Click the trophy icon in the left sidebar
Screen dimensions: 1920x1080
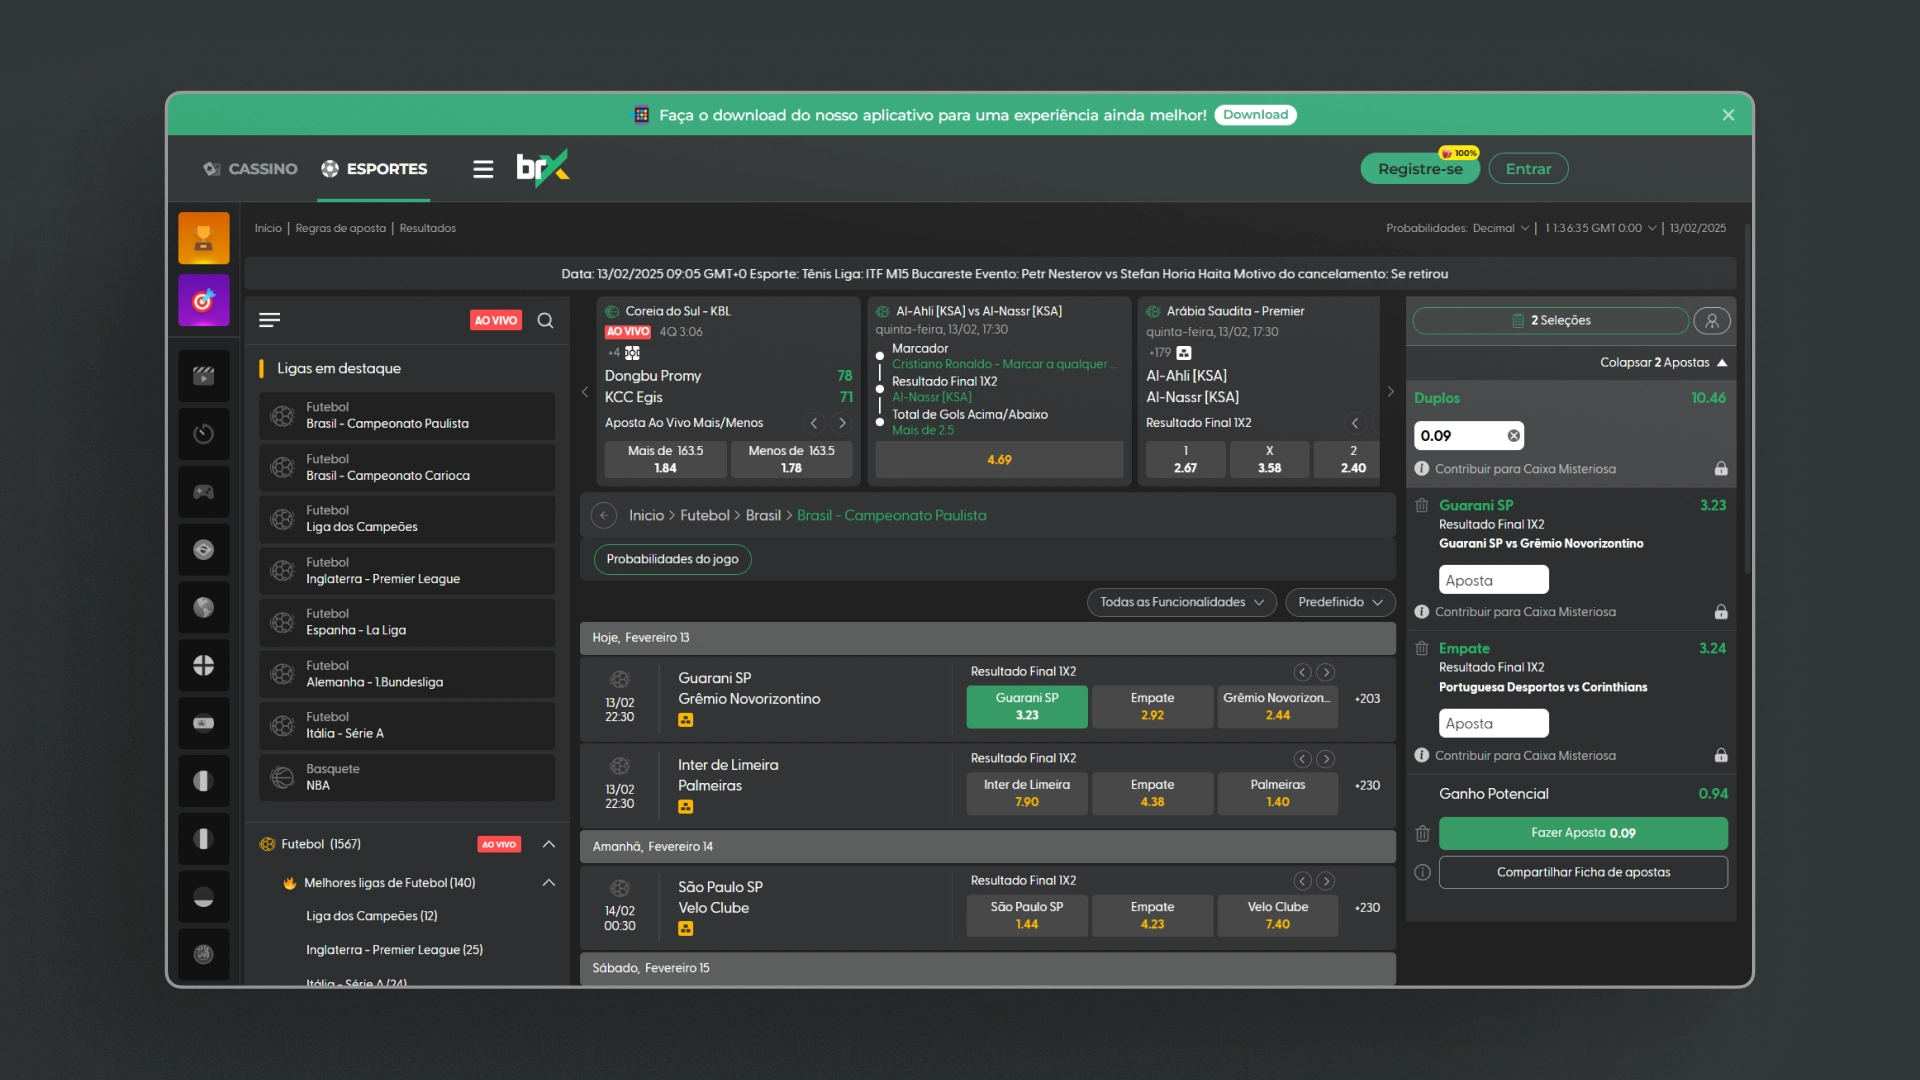pyautogui.click(x=203, y=238)
